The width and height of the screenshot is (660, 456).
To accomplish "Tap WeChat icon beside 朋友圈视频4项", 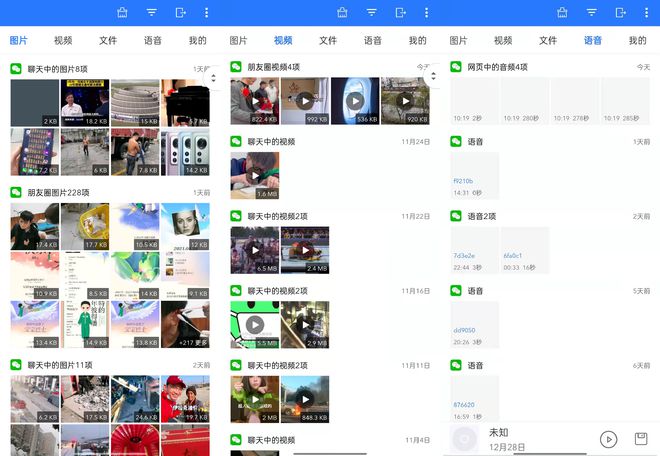I will point(236,67).
